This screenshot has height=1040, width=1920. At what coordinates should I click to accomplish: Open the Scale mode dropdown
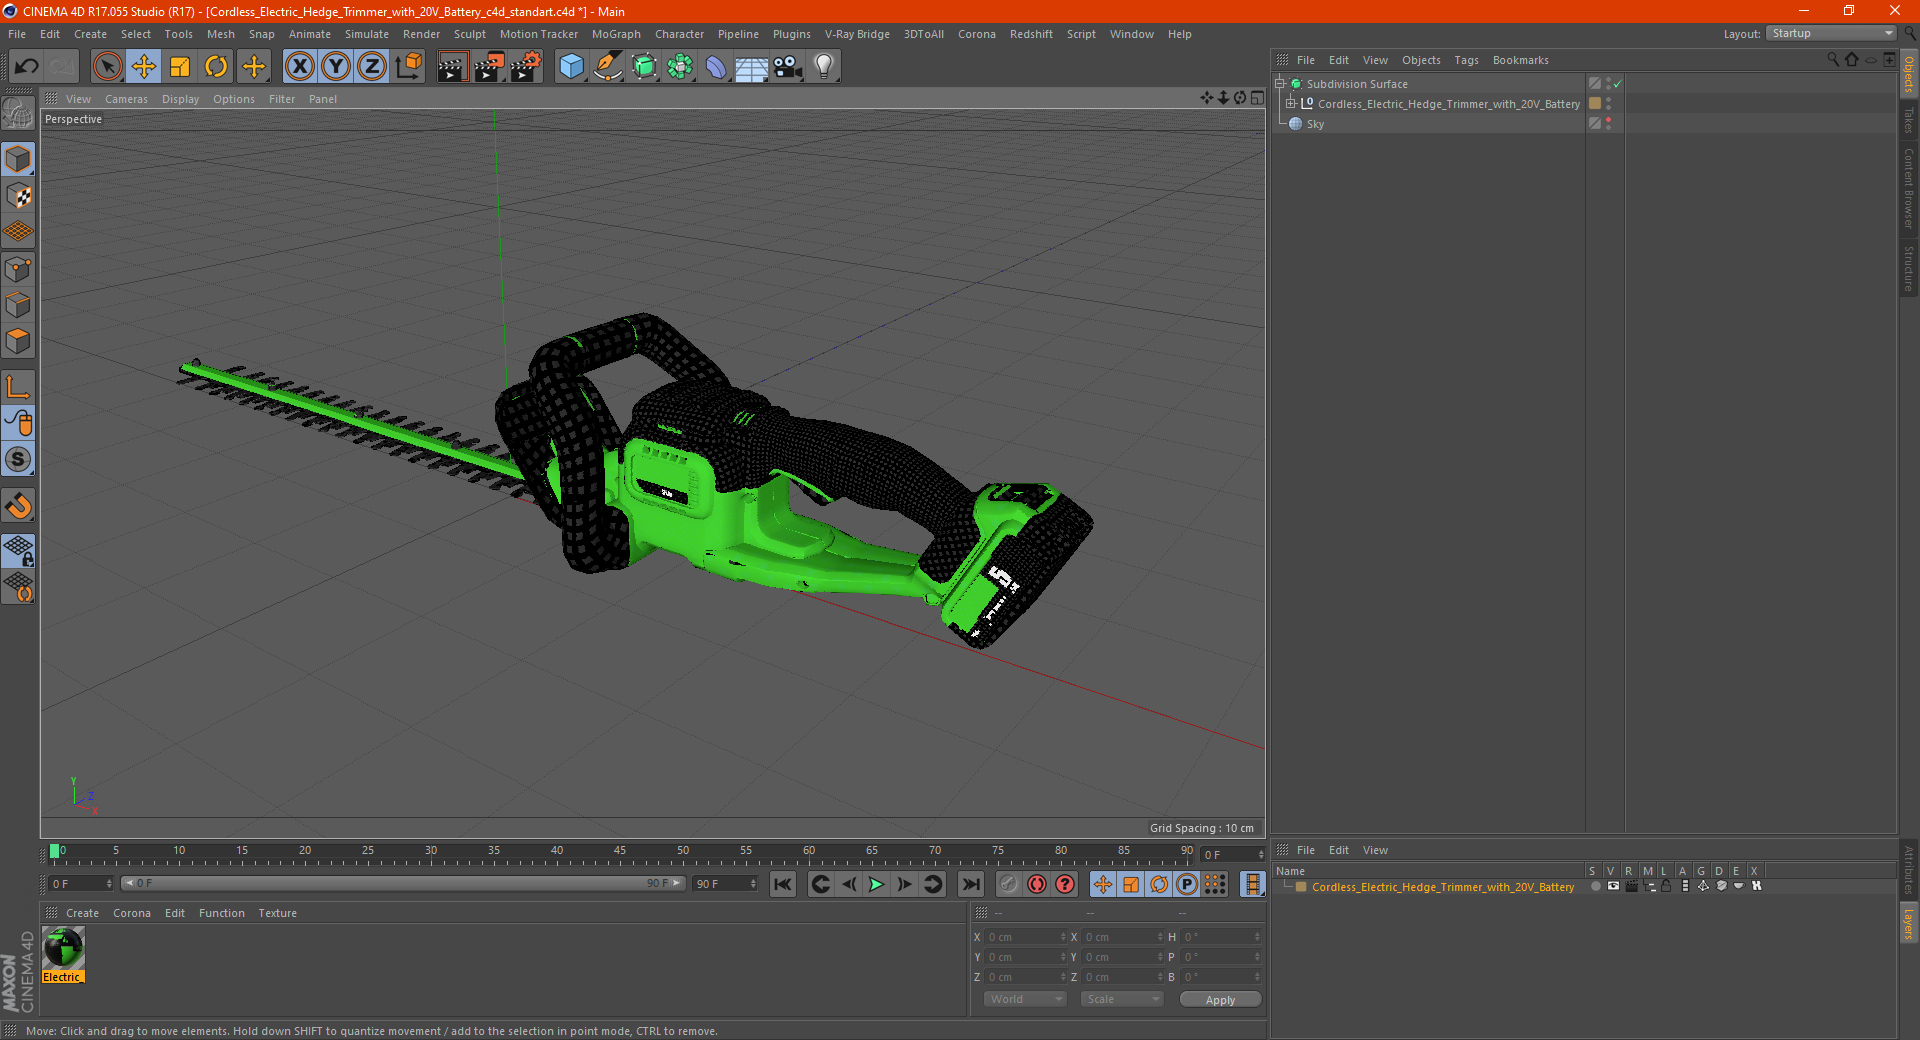click(1122, 999)
